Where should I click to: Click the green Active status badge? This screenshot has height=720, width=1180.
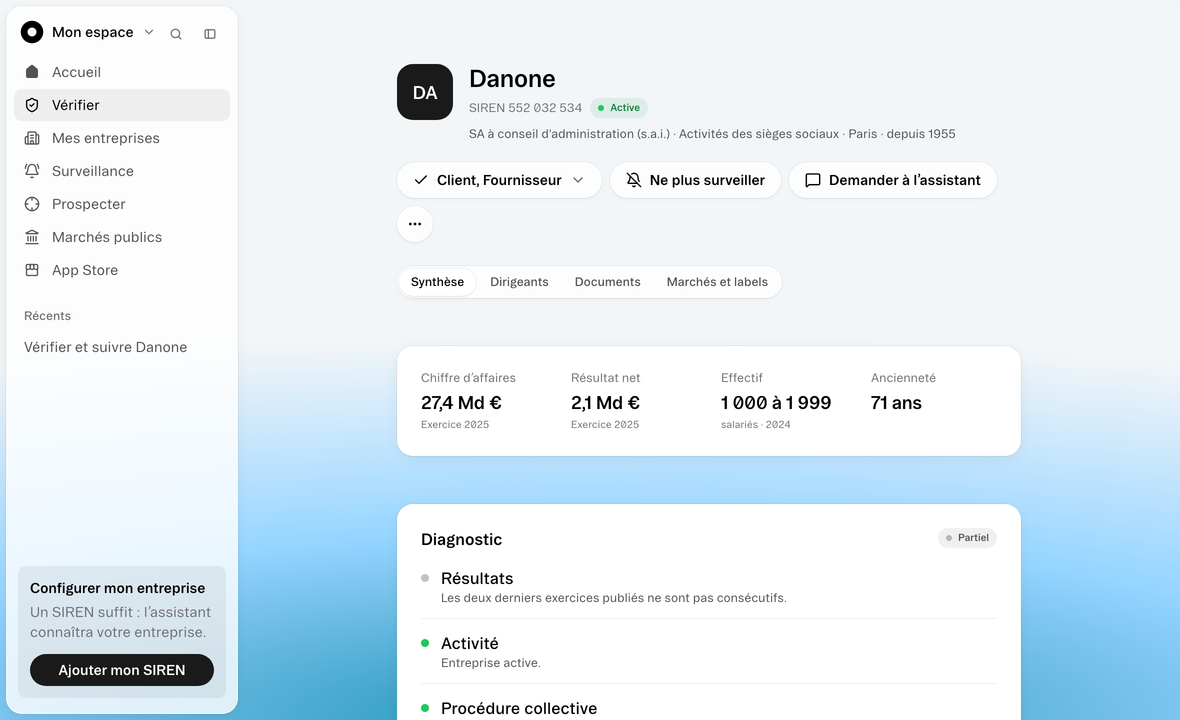tap(619, 108)
